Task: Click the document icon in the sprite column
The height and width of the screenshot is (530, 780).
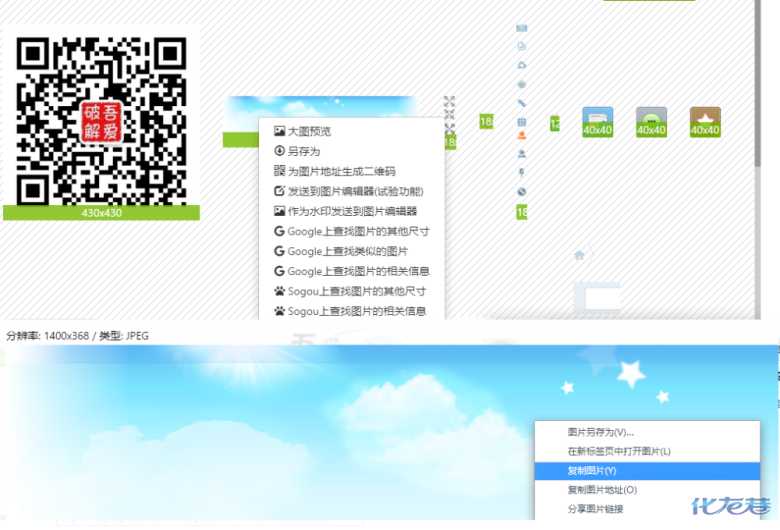Action: (x=521, y=46)
